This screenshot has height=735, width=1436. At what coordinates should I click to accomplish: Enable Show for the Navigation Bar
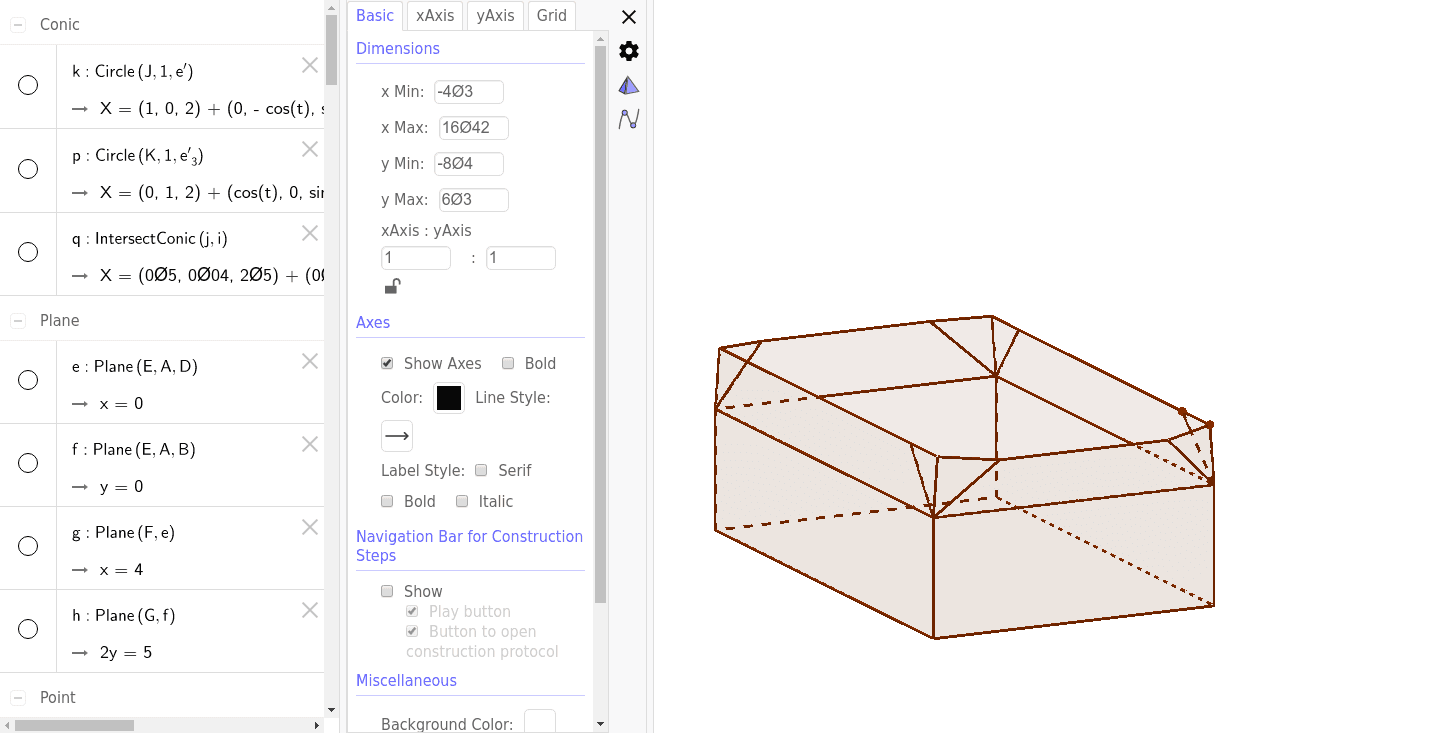tap(387, 591)
